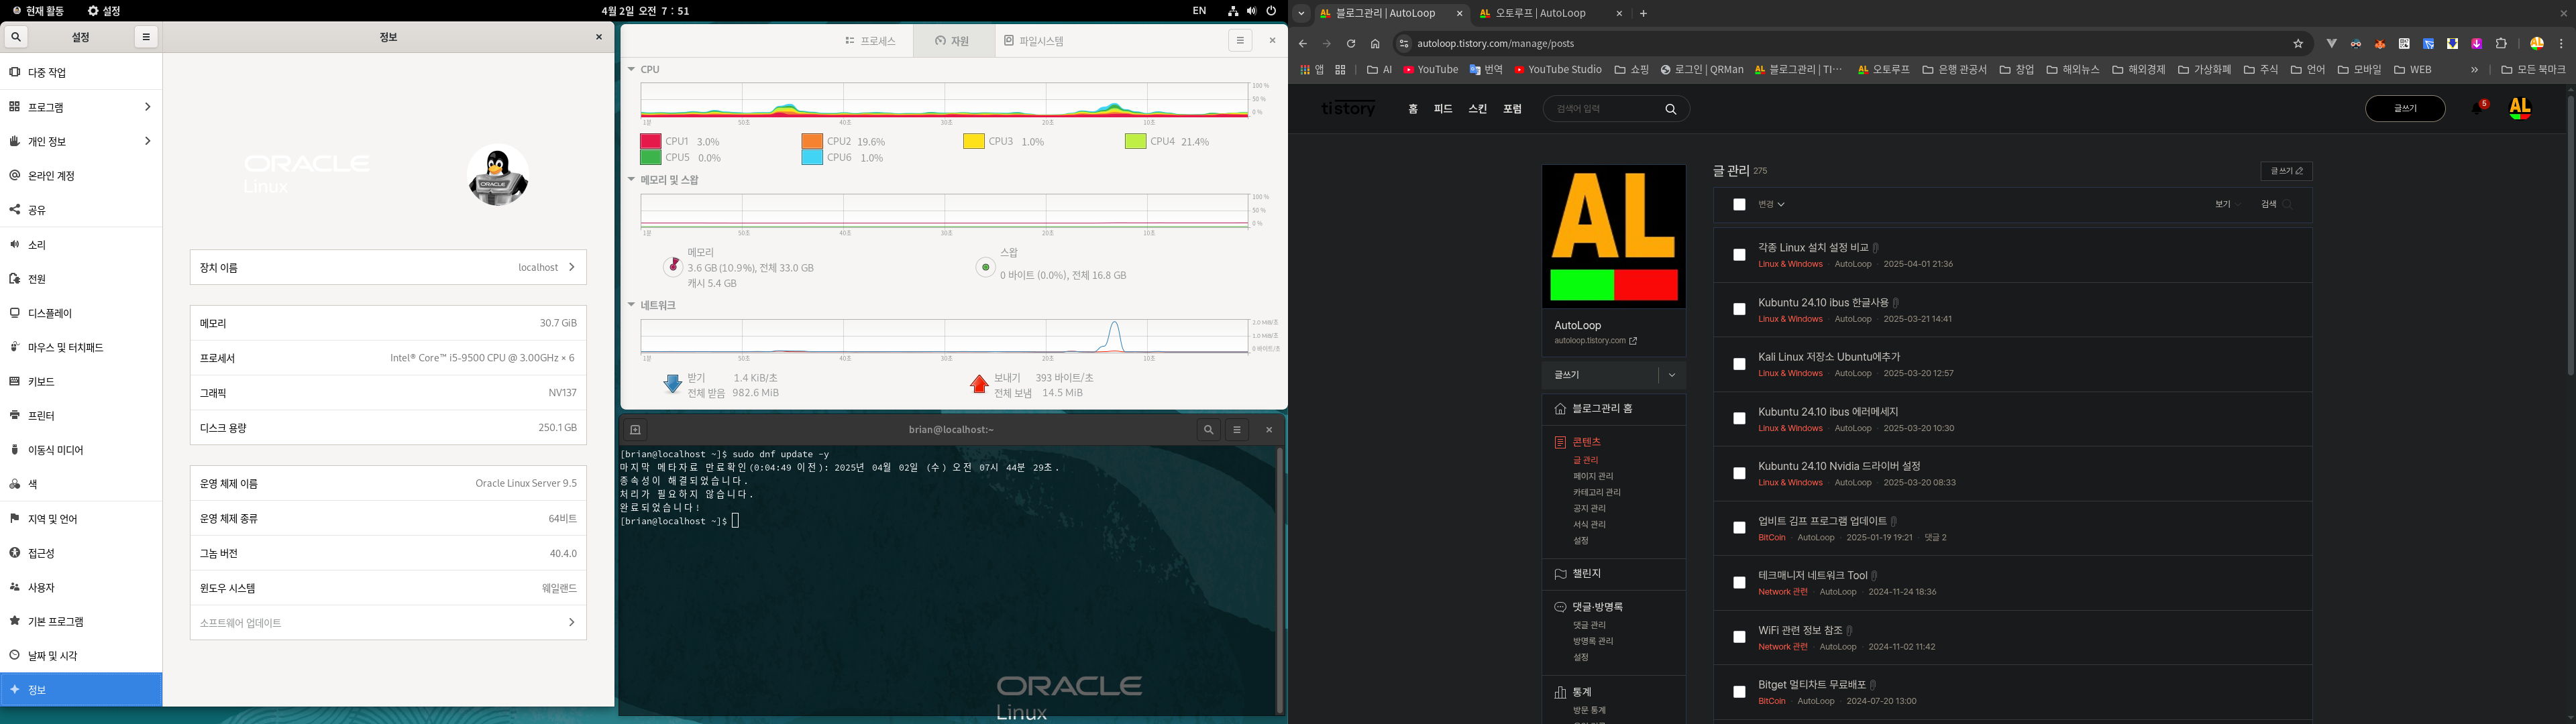The image size is (2576, 724).
Task: Click the terminal search icon
Action: [x=1208, y=430]
